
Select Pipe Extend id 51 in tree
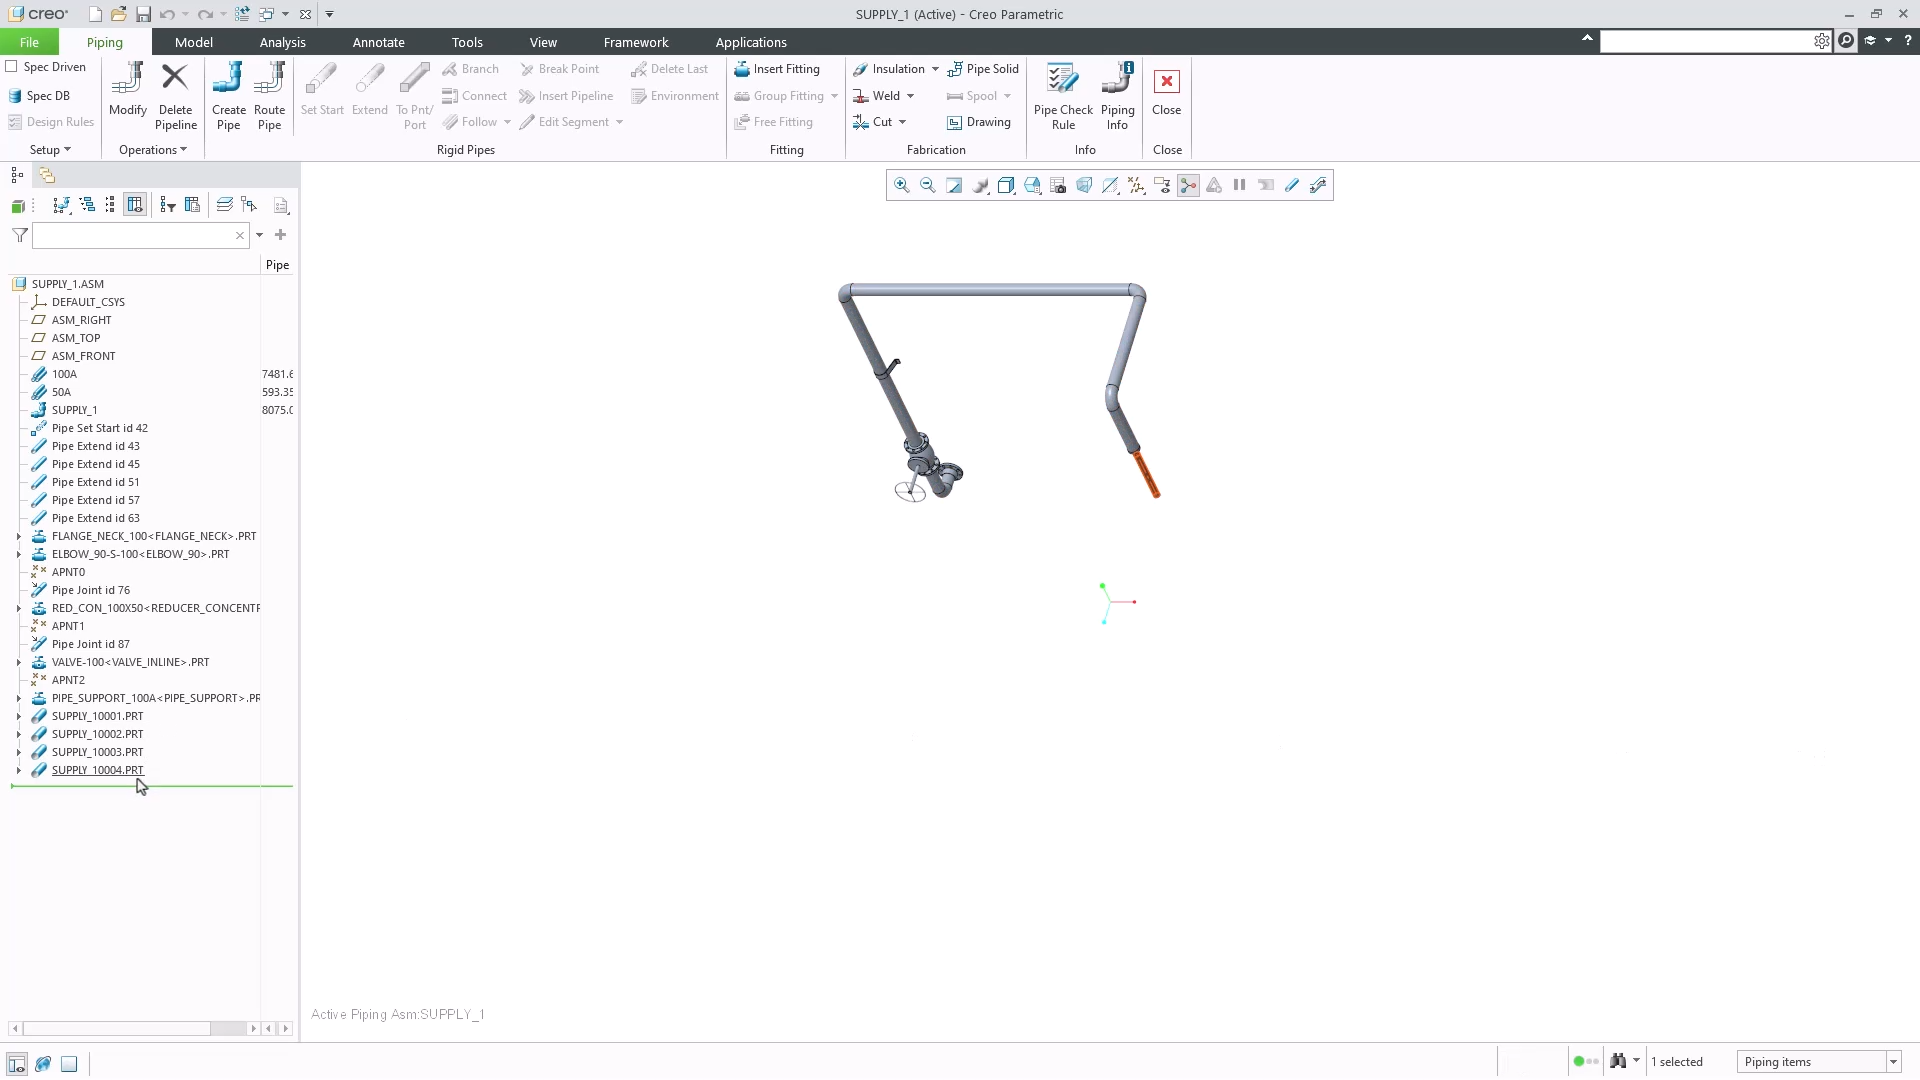coord(95,482)
